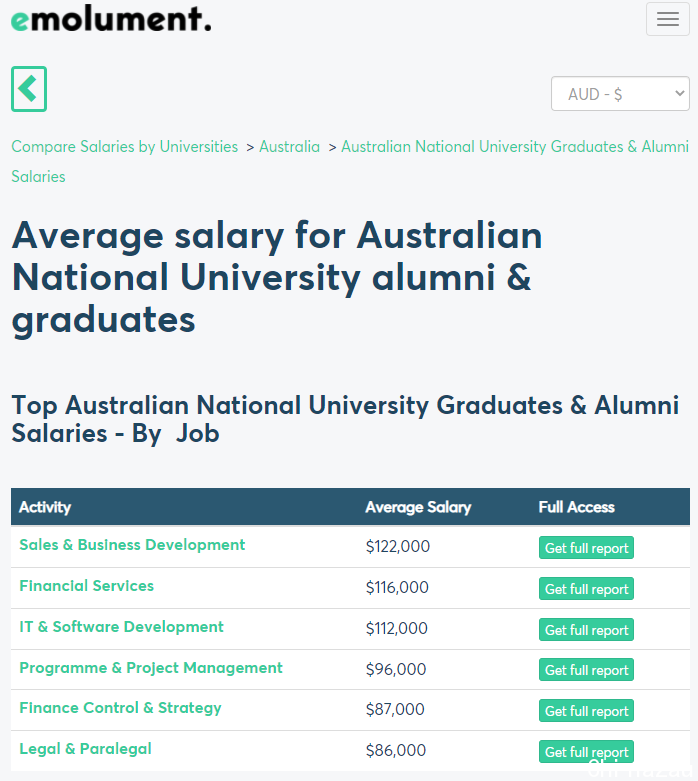Click the green back arrow icon
This screenshot has width=698, height=781.
(x=29, y=89)
